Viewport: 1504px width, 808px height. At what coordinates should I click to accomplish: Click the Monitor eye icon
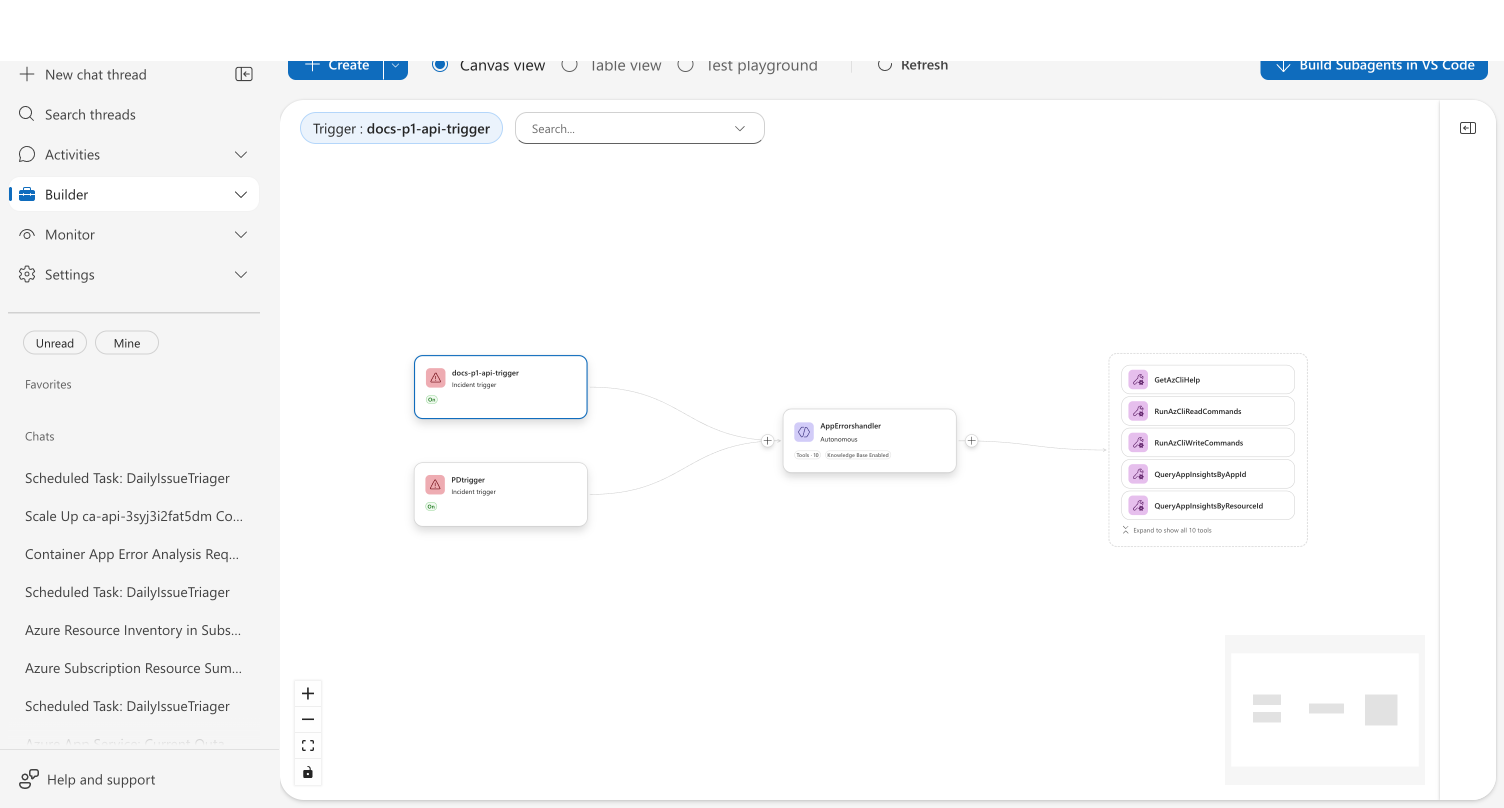[27, 234]
